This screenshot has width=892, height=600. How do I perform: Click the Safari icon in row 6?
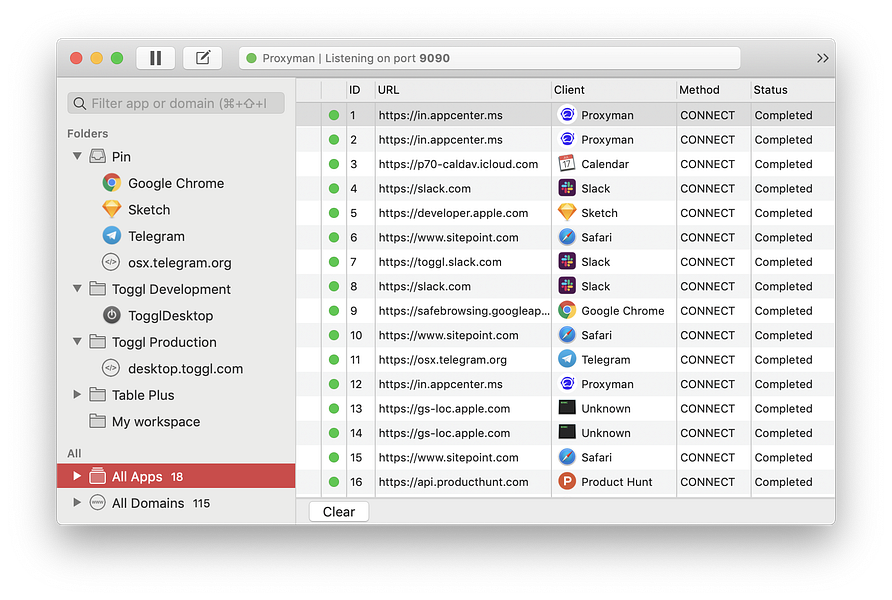coord(567,237)
